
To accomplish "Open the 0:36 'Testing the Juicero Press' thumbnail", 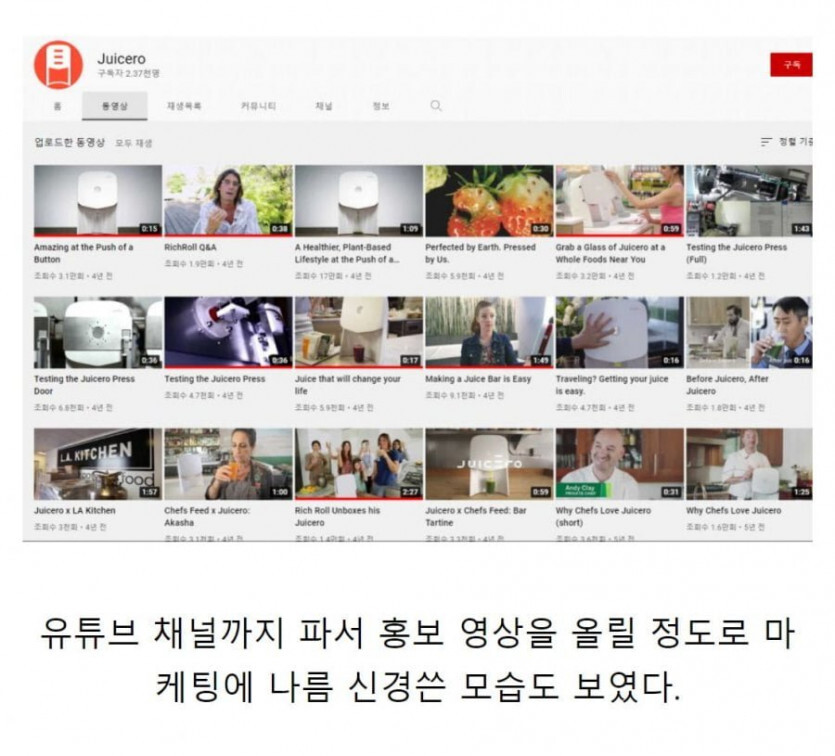I will (228, 332).
